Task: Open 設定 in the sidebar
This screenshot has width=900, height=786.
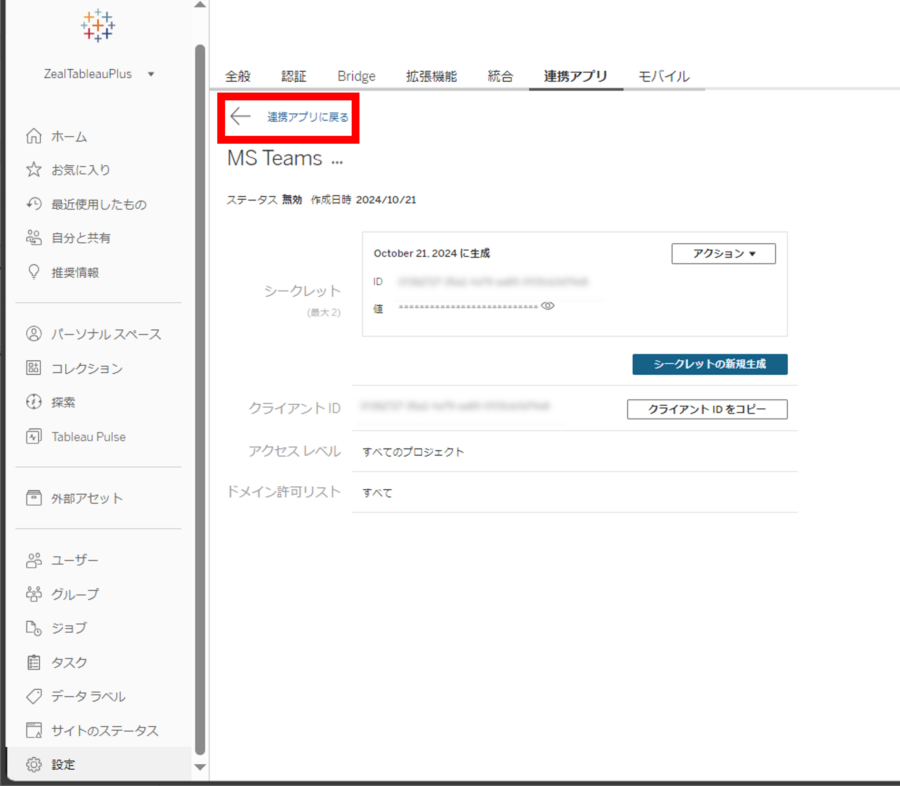Action: [x=63, y=765]
